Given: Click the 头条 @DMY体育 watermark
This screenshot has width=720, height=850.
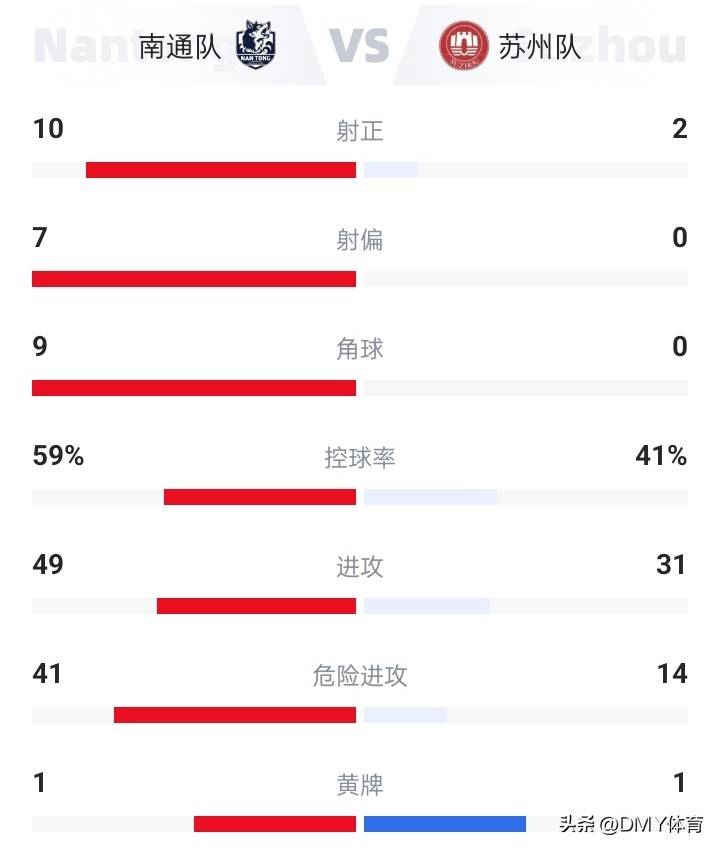Looking at the screenshot, I should 631,824.
